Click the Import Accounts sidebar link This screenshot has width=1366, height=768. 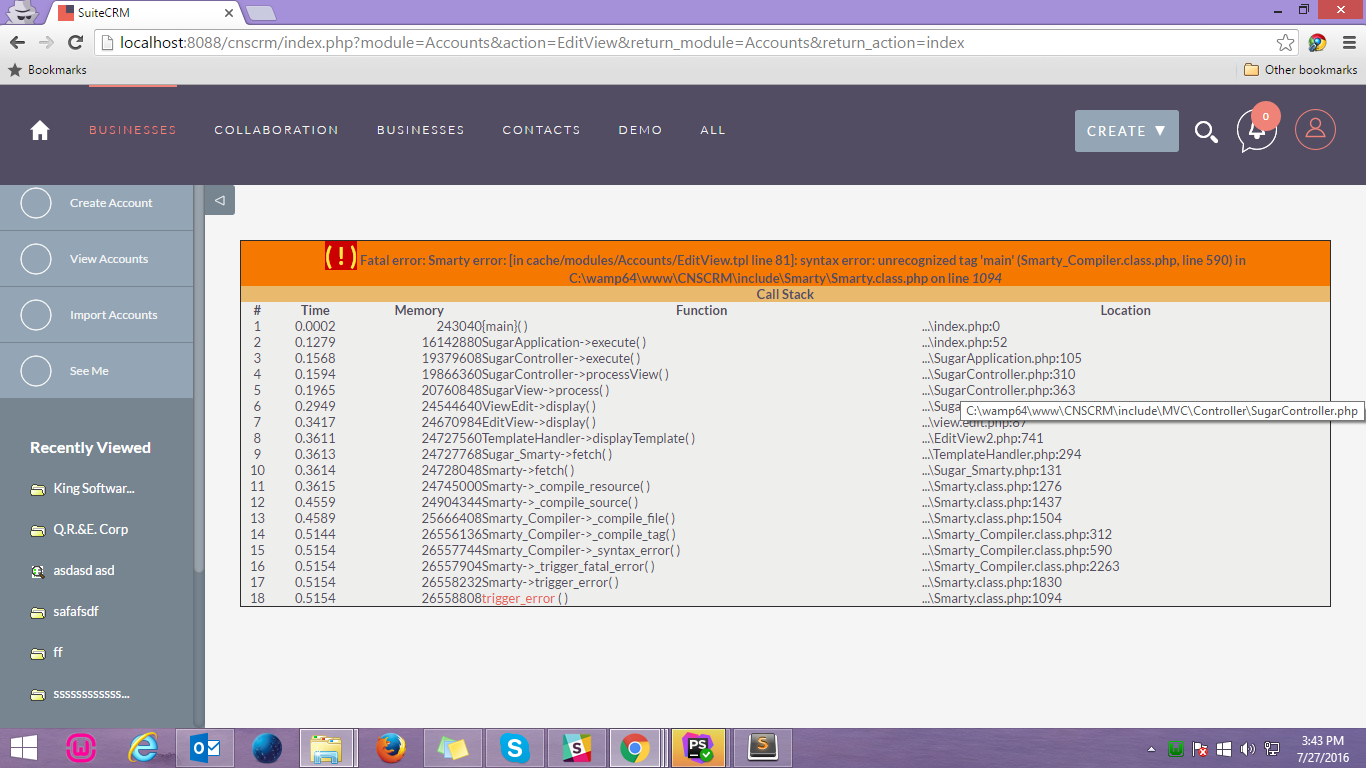pyautogui.click(x=114, y=315)
